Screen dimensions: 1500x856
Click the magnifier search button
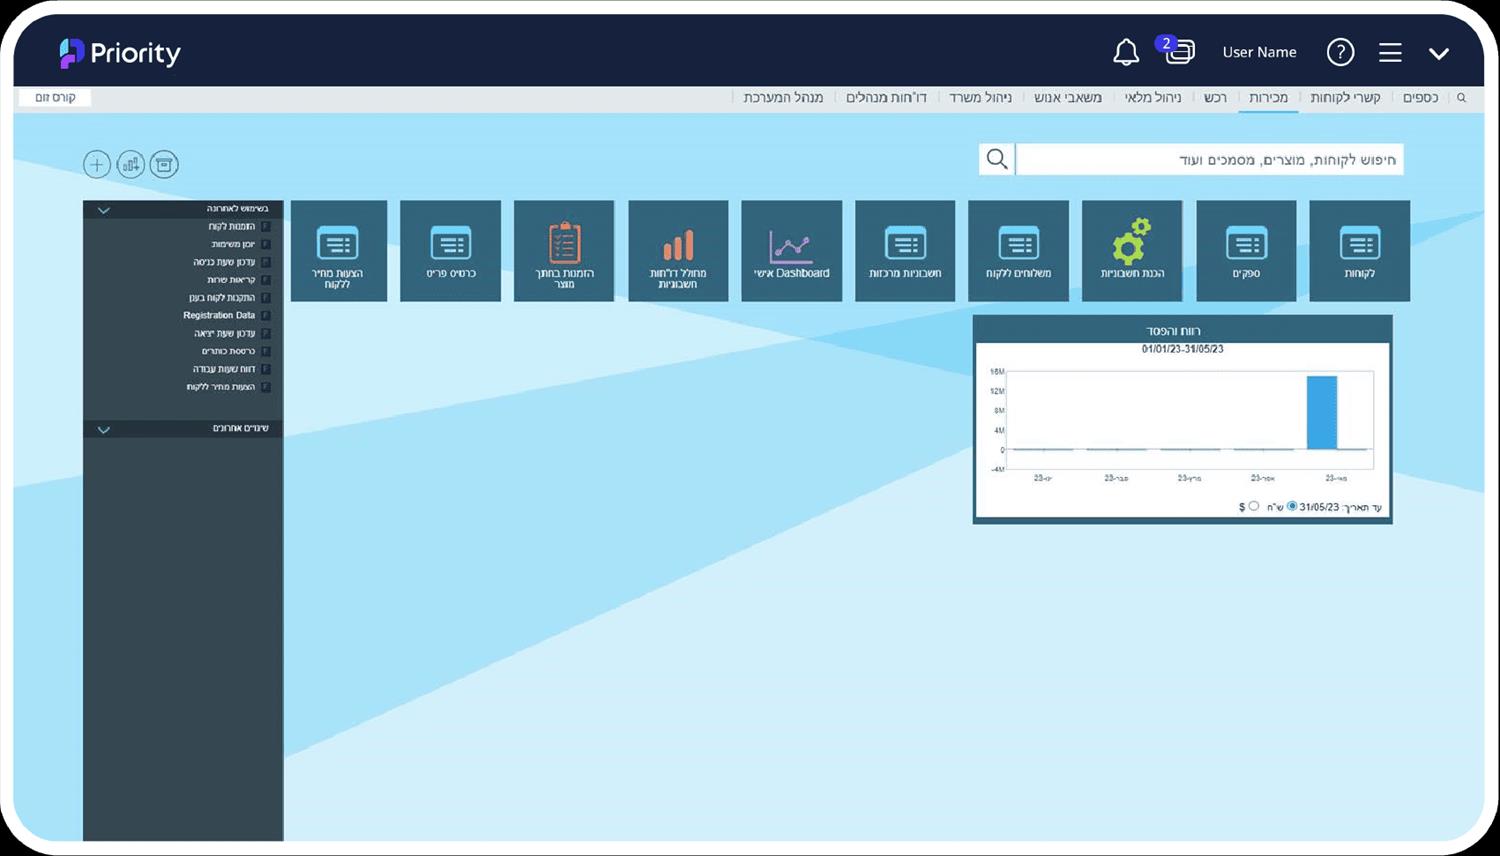(996, 159)
